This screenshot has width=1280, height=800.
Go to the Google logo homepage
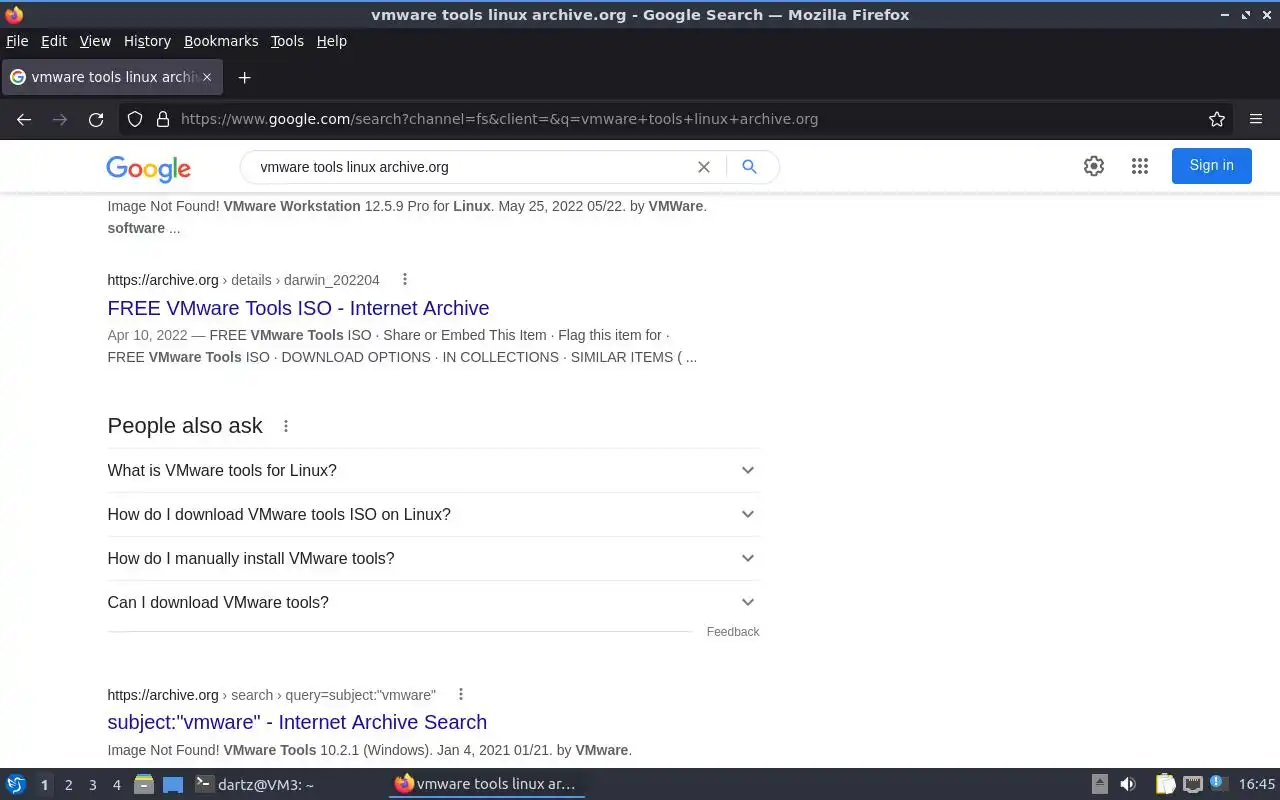click(x=148, y=169)
